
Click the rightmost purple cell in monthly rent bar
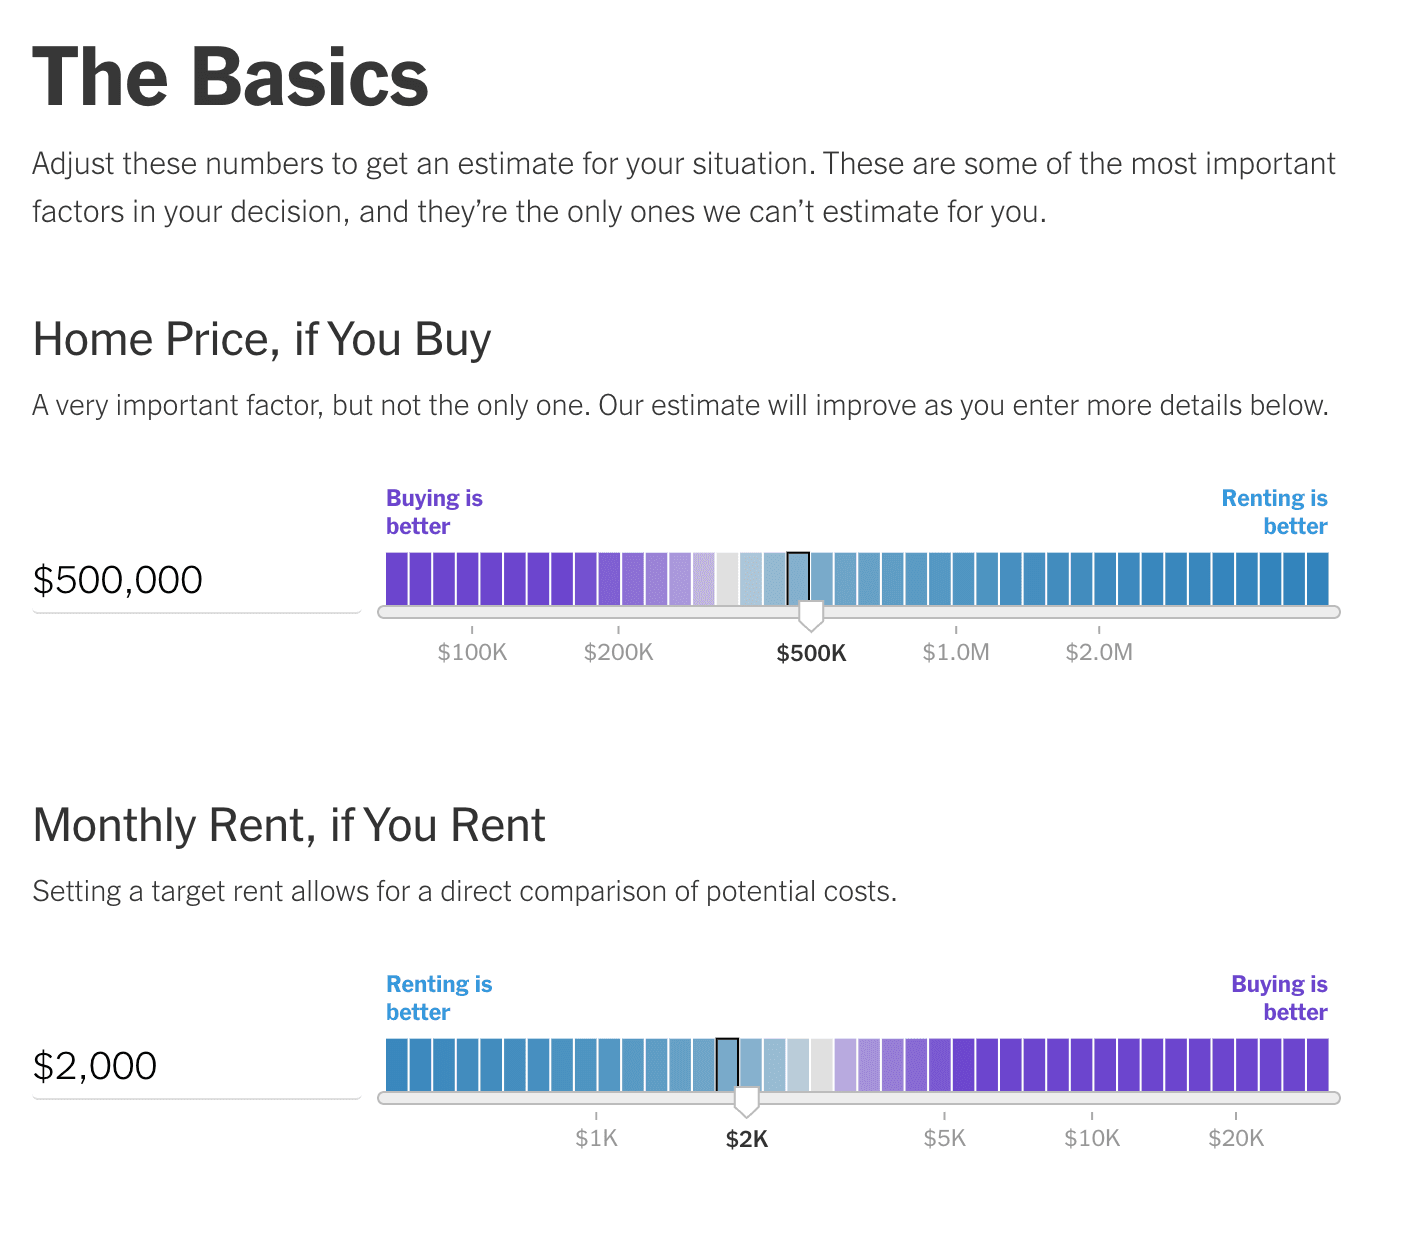(1317, 1065)
